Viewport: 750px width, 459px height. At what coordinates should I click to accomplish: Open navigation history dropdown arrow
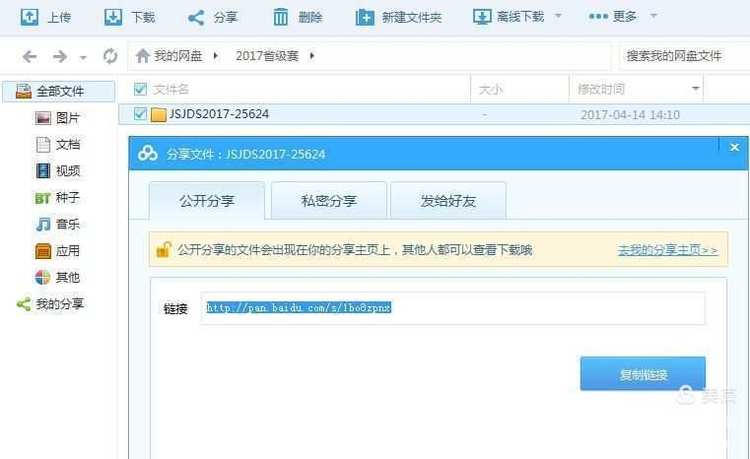[x=83, y=58]
